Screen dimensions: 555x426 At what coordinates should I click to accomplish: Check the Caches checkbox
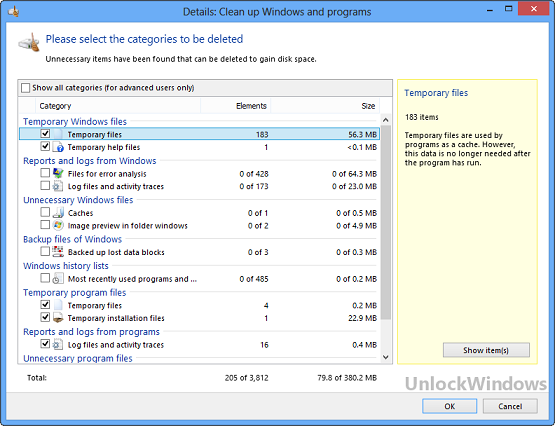[45, 212]
